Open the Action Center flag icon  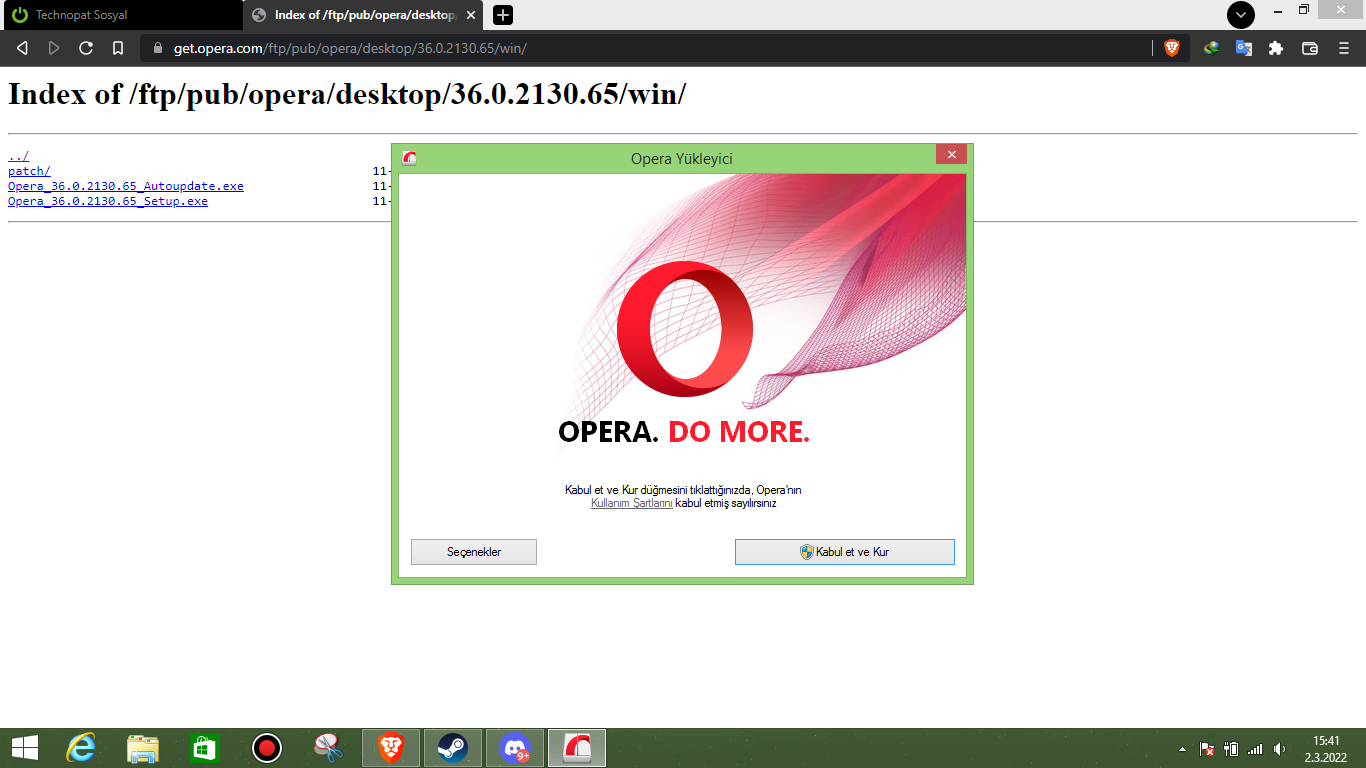click(1207, 749)
